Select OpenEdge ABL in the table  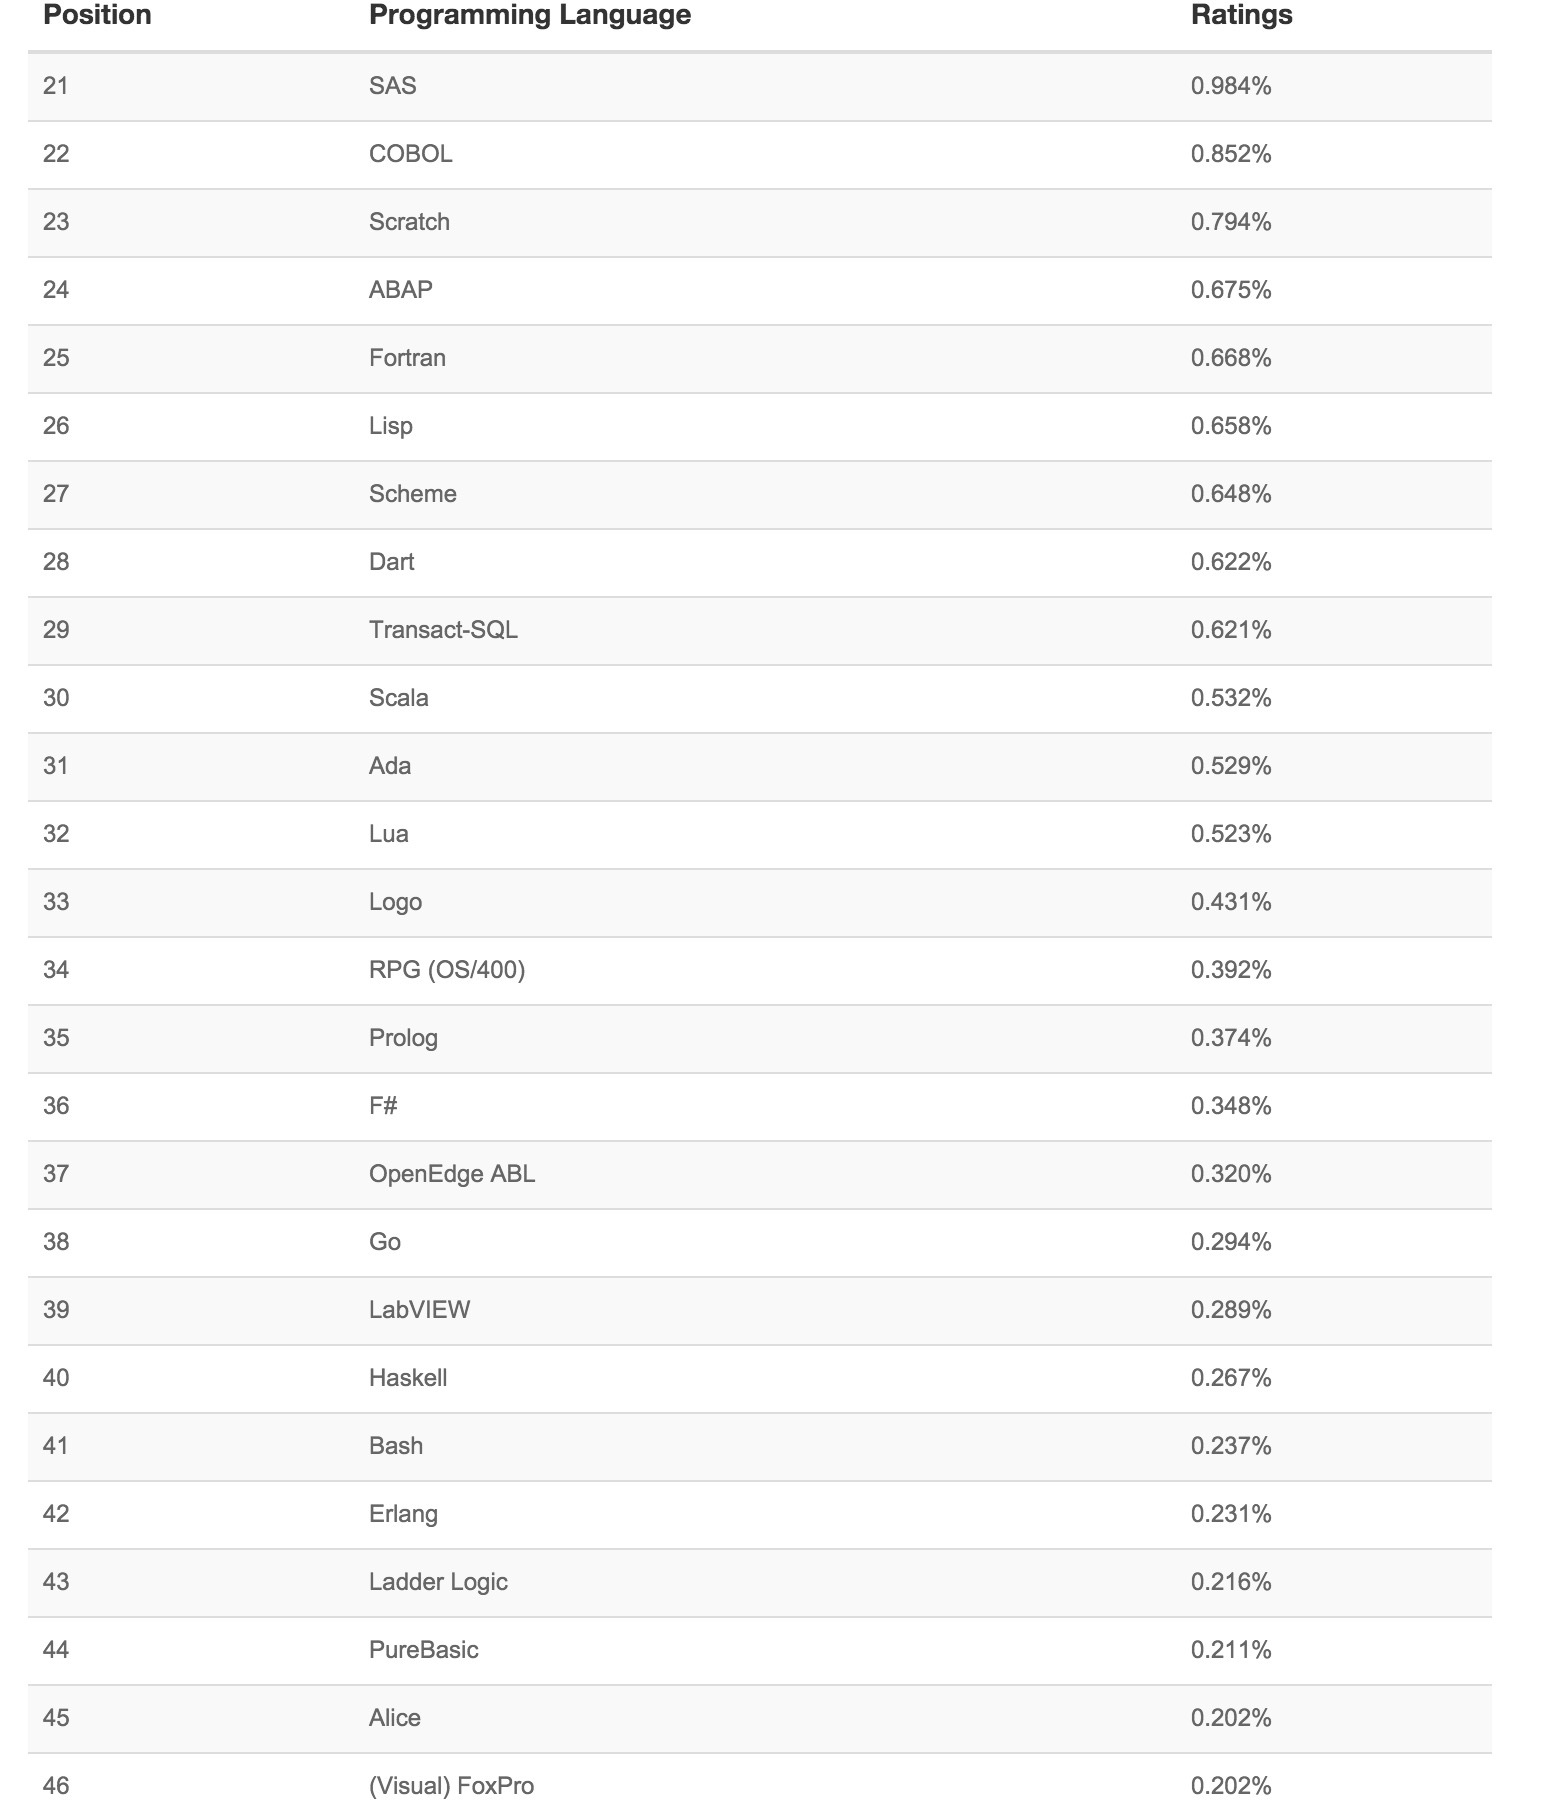tap(452, 1174)
